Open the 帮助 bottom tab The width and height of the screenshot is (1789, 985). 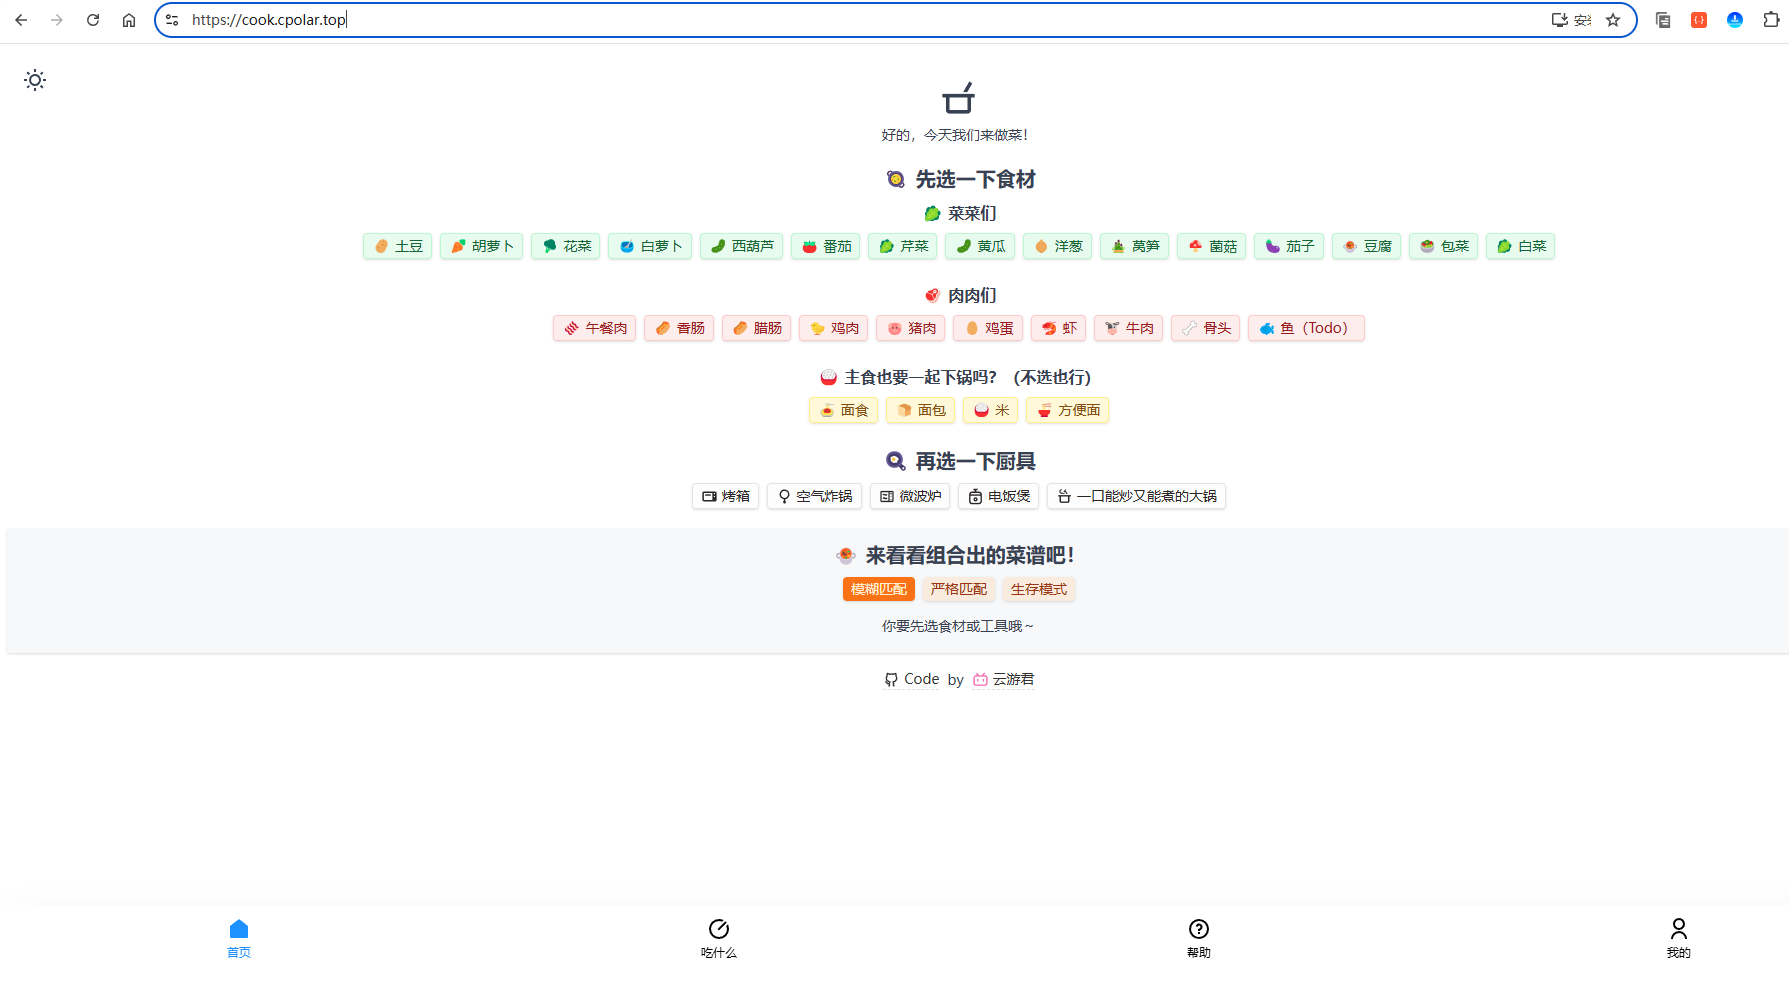[1198, 938]
